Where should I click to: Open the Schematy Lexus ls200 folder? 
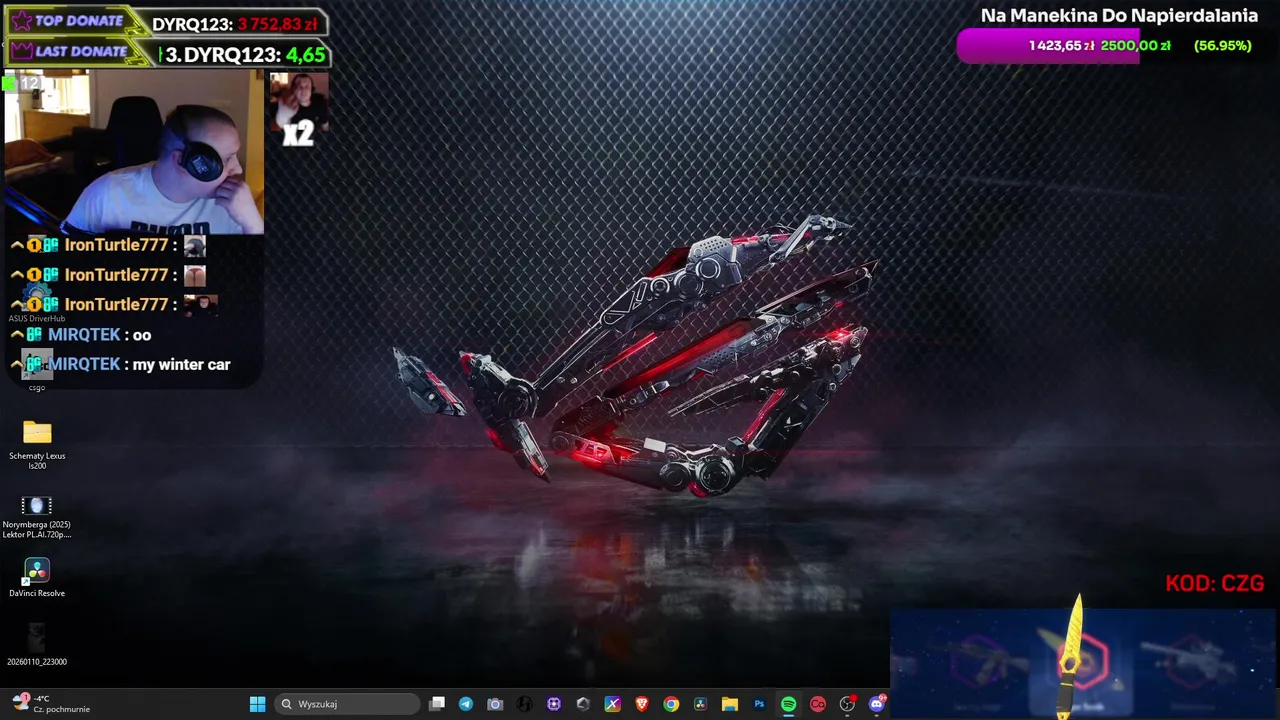point(37,445)
